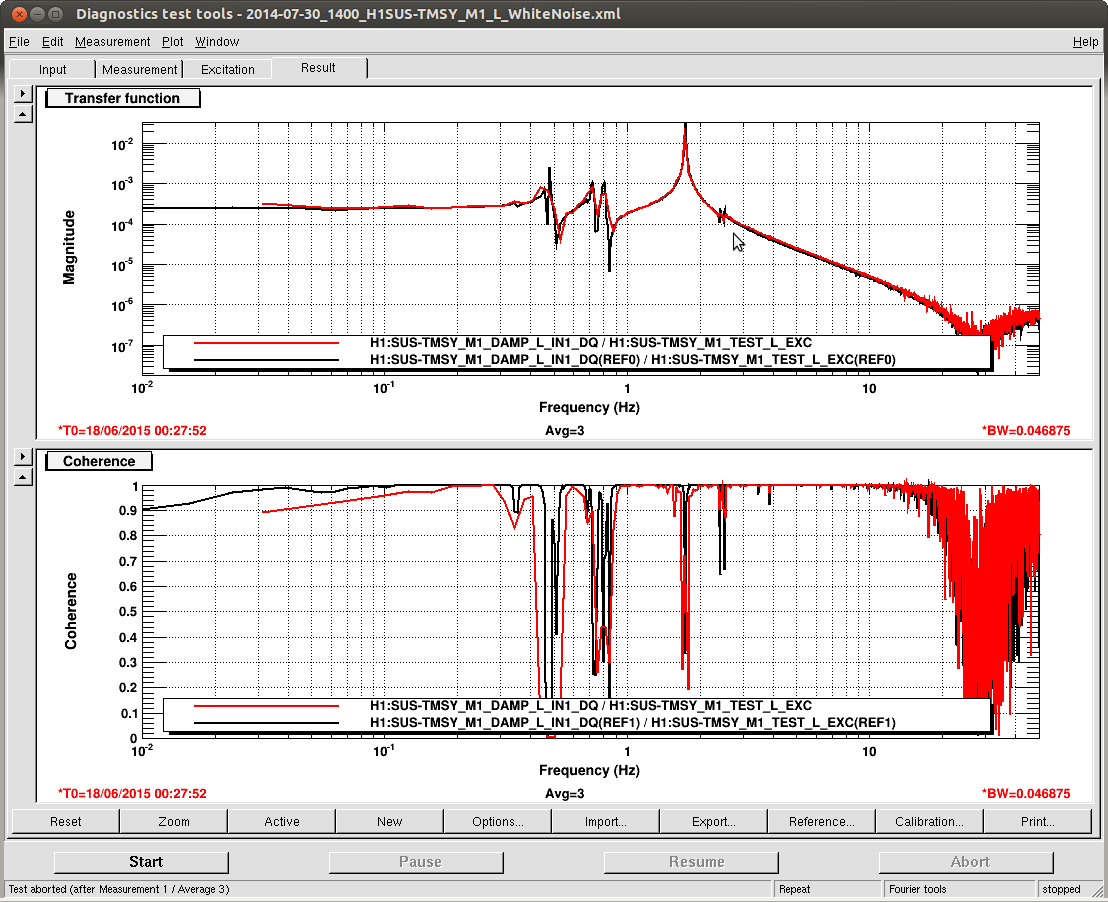The image size is (1108, 902).
Task: Collapse the Coherence plot up arrow
Action: [x=23, y=476]
